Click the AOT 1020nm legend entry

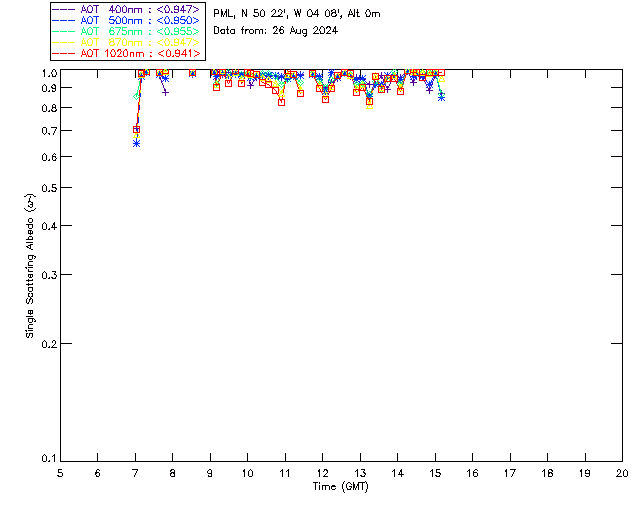[x=126, y=53]
